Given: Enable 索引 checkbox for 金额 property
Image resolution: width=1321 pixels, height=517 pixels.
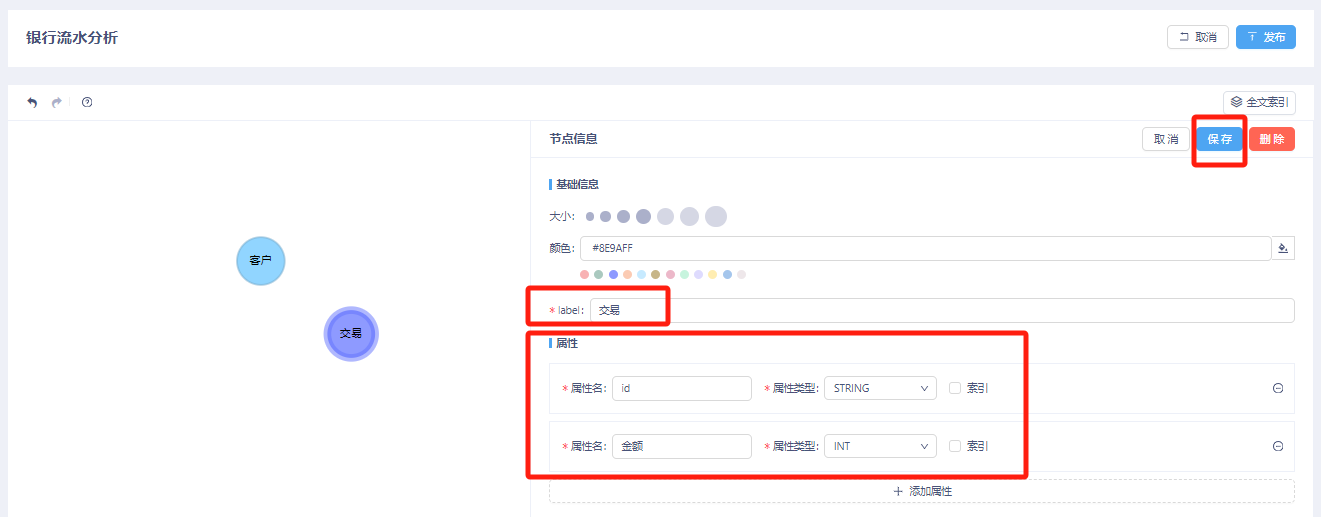Looking at the screenshot, I should (955, 446).
